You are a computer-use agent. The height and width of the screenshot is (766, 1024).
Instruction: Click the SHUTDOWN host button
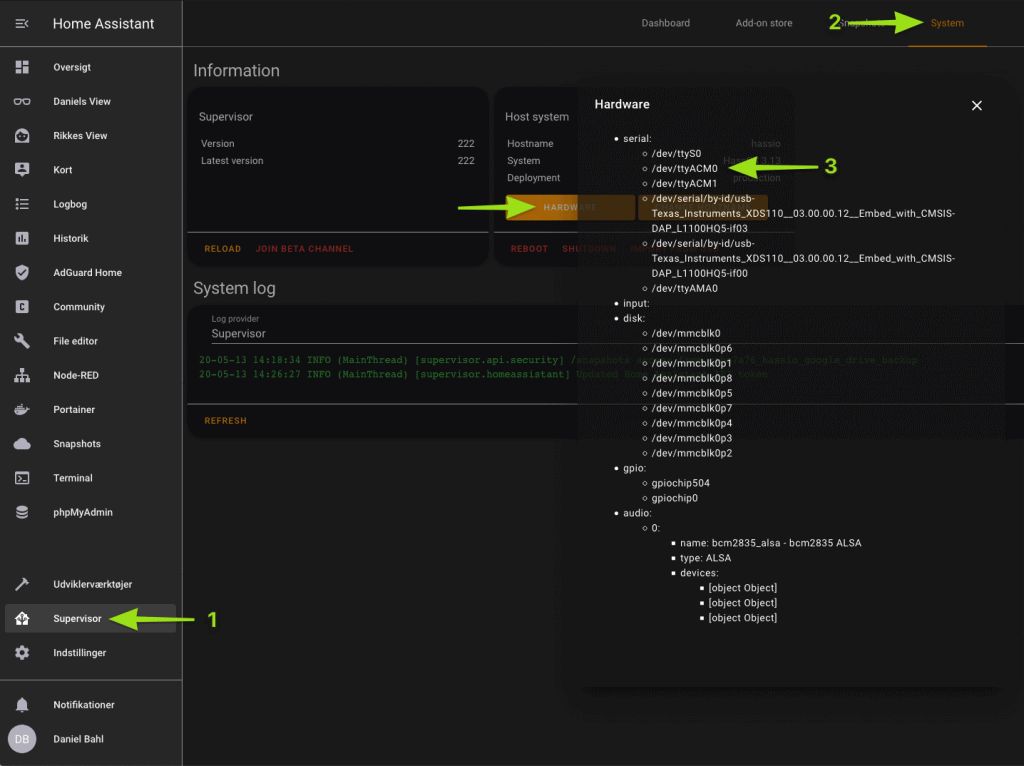pos(588,249)
